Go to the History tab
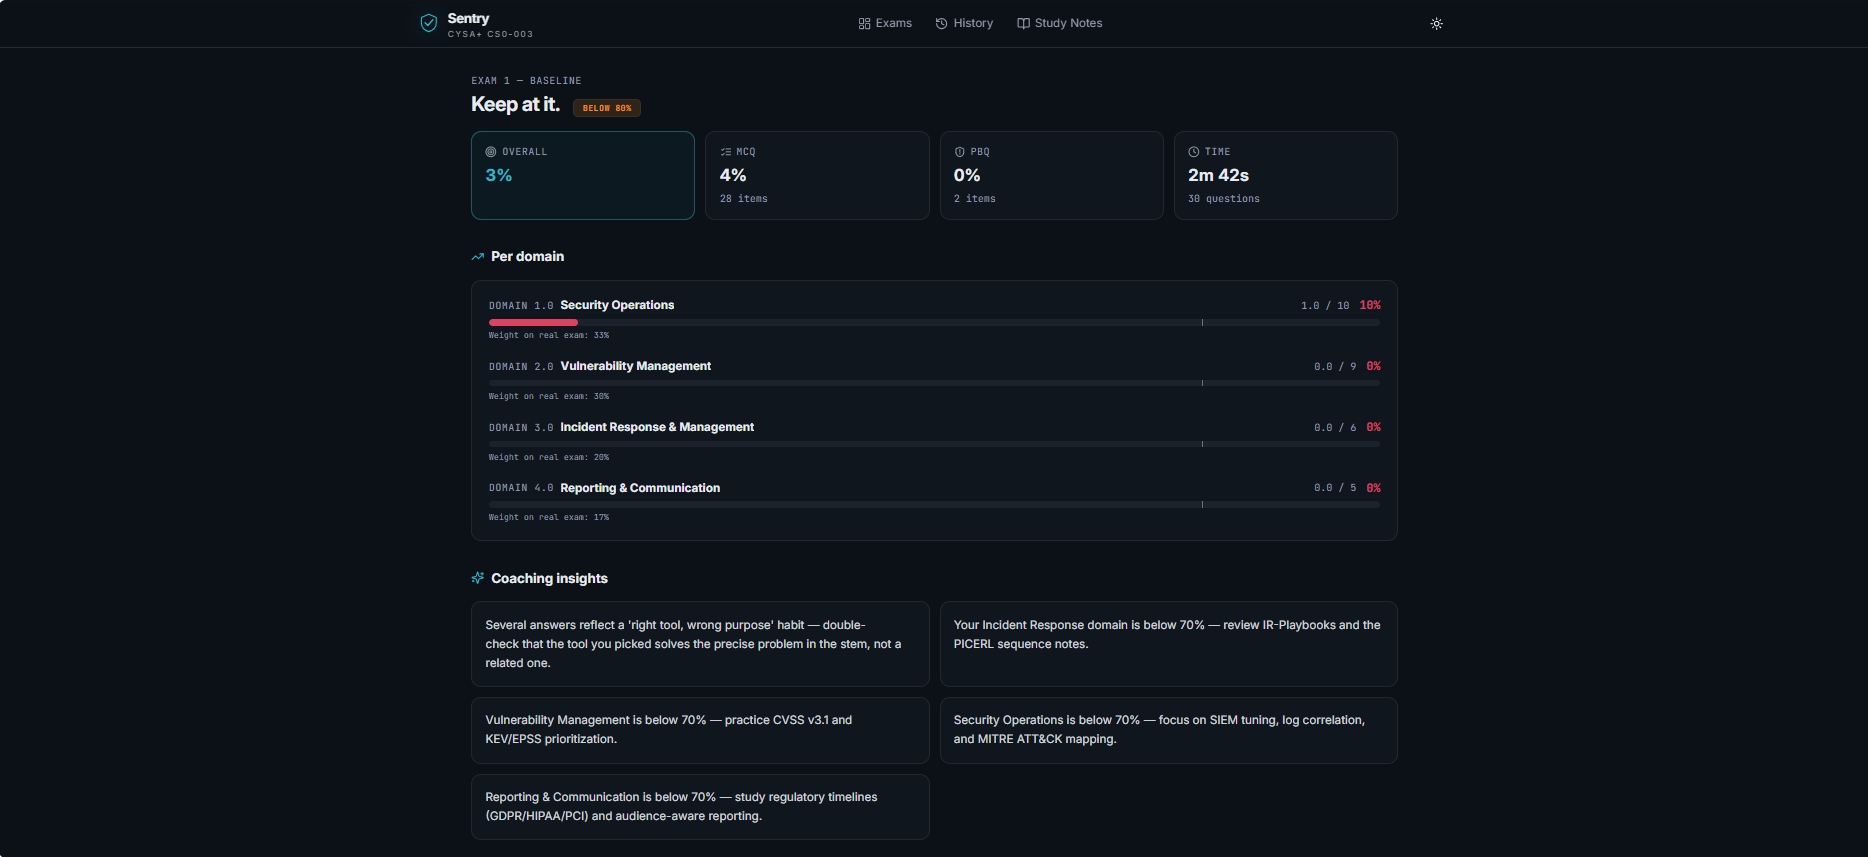1868x857 pixels. pos(964,23)
